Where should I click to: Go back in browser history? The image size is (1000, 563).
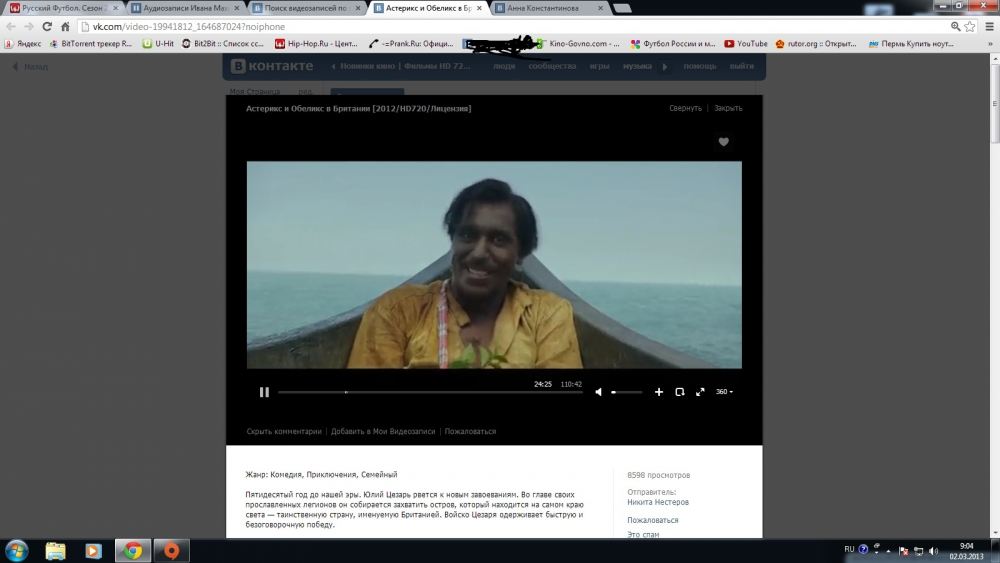pos(11,27)
